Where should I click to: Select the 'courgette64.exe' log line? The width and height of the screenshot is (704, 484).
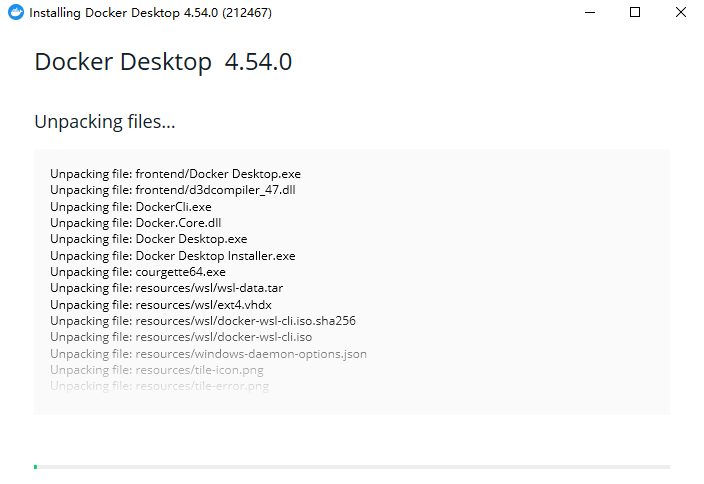coord(138,272)
